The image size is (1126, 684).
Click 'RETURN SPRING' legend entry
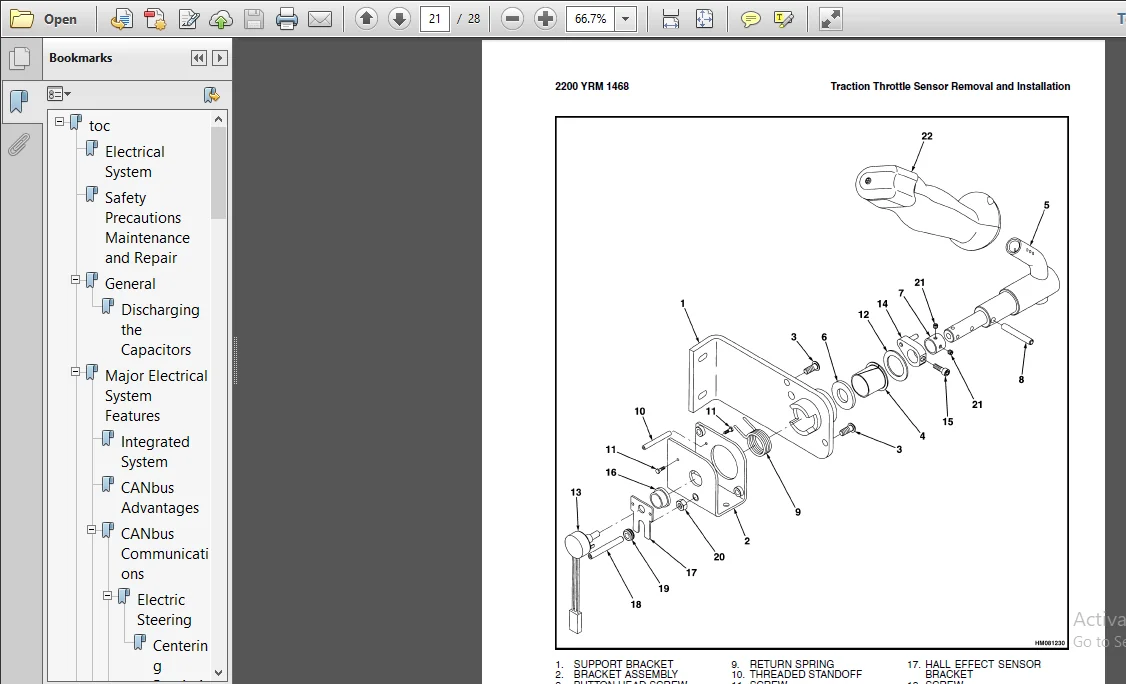tap(791, 665)
